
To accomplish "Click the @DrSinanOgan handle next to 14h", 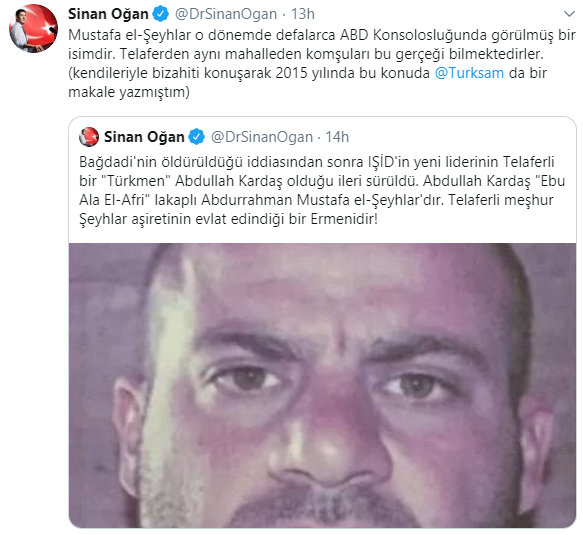I will [x=262, y=137].
